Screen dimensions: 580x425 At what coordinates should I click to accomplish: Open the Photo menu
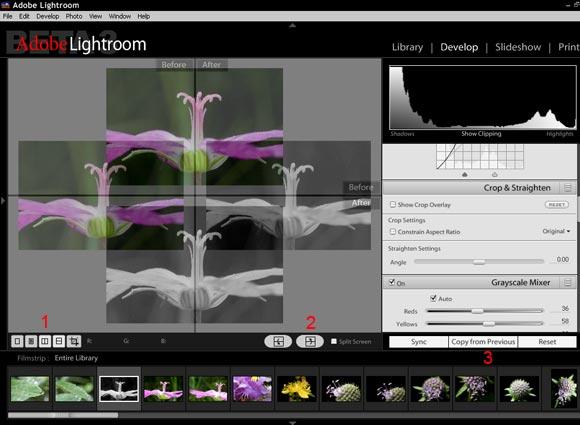(x=74, y=16)
